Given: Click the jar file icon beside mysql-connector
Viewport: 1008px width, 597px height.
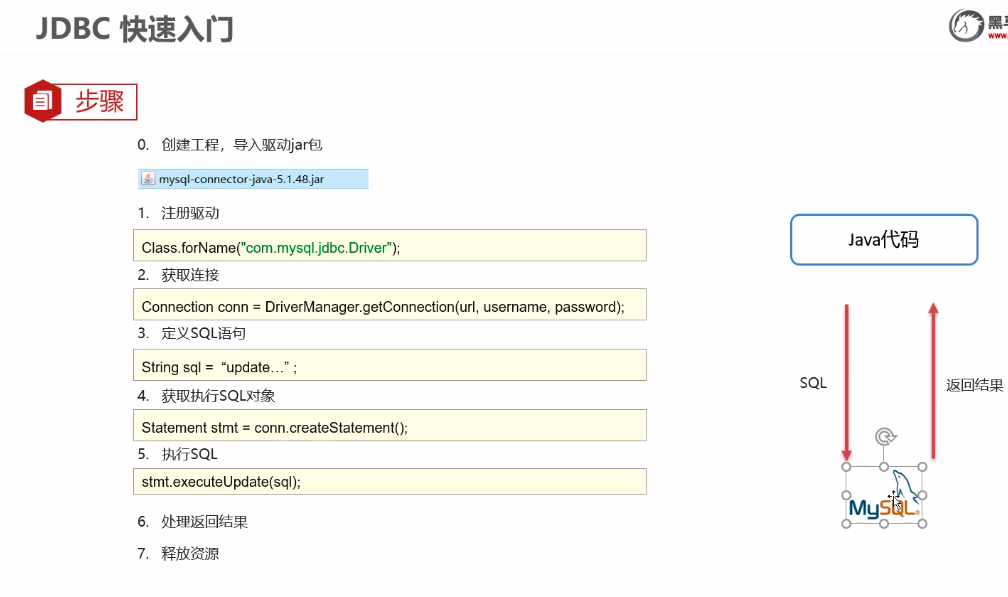Looking at the screenshot, I should pyautogui.click(x=148, y=179).
